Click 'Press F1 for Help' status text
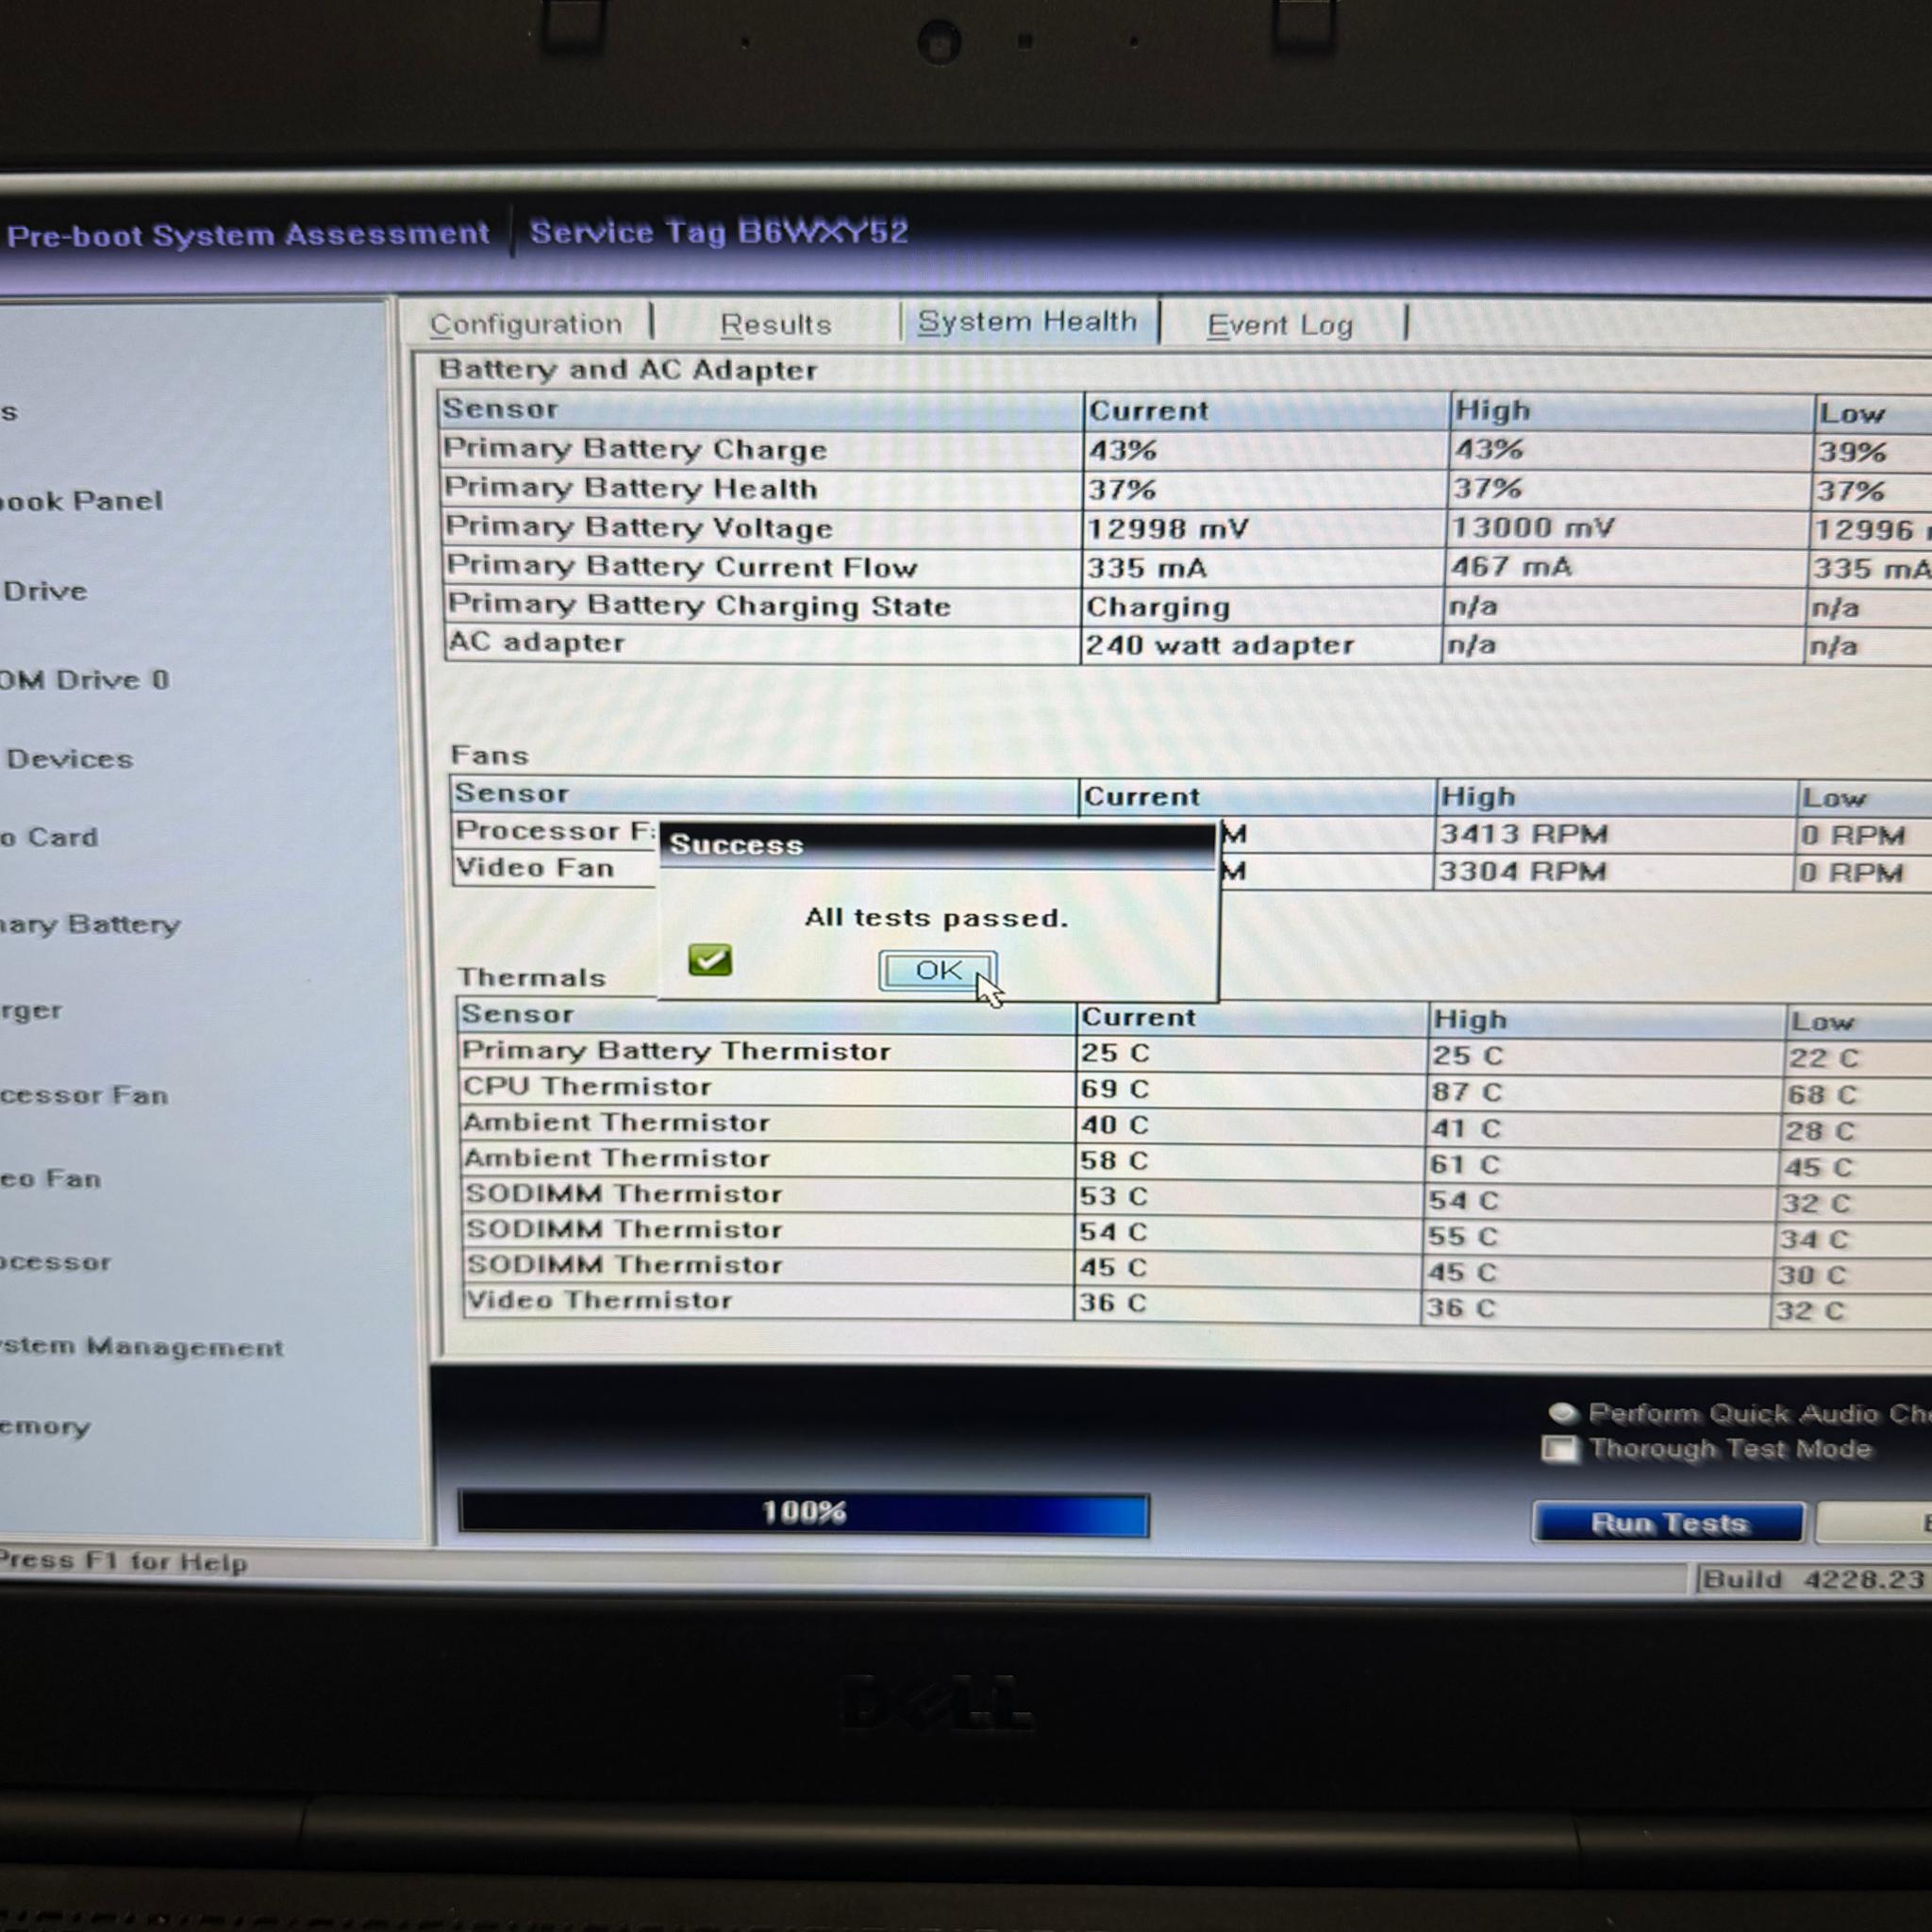 tap(124, 1562)
